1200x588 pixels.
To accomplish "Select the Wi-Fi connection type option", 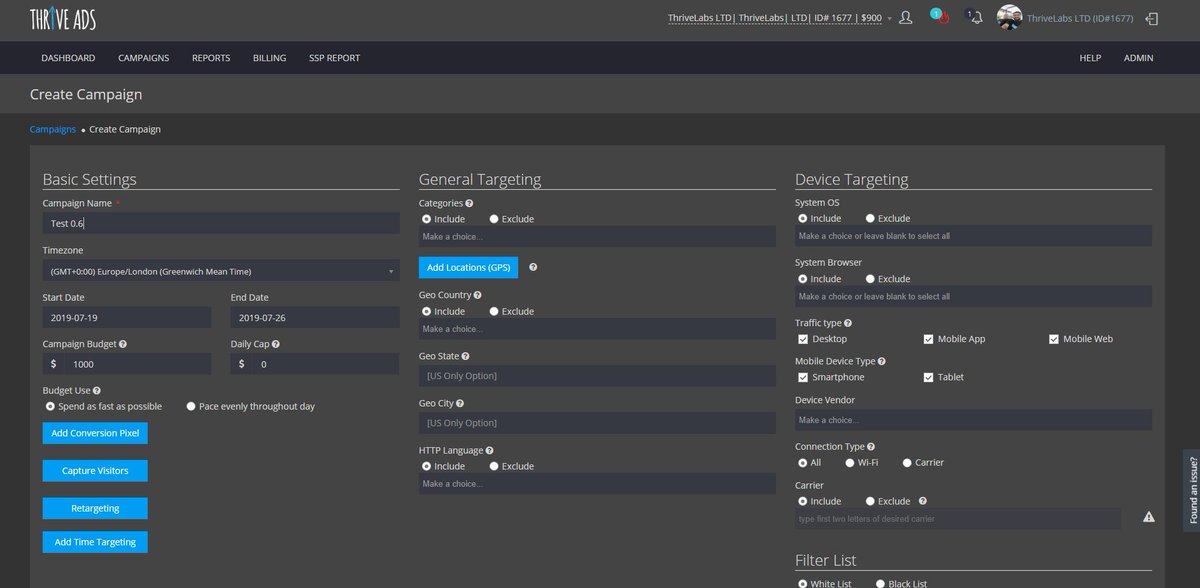I will coord(849,462).
